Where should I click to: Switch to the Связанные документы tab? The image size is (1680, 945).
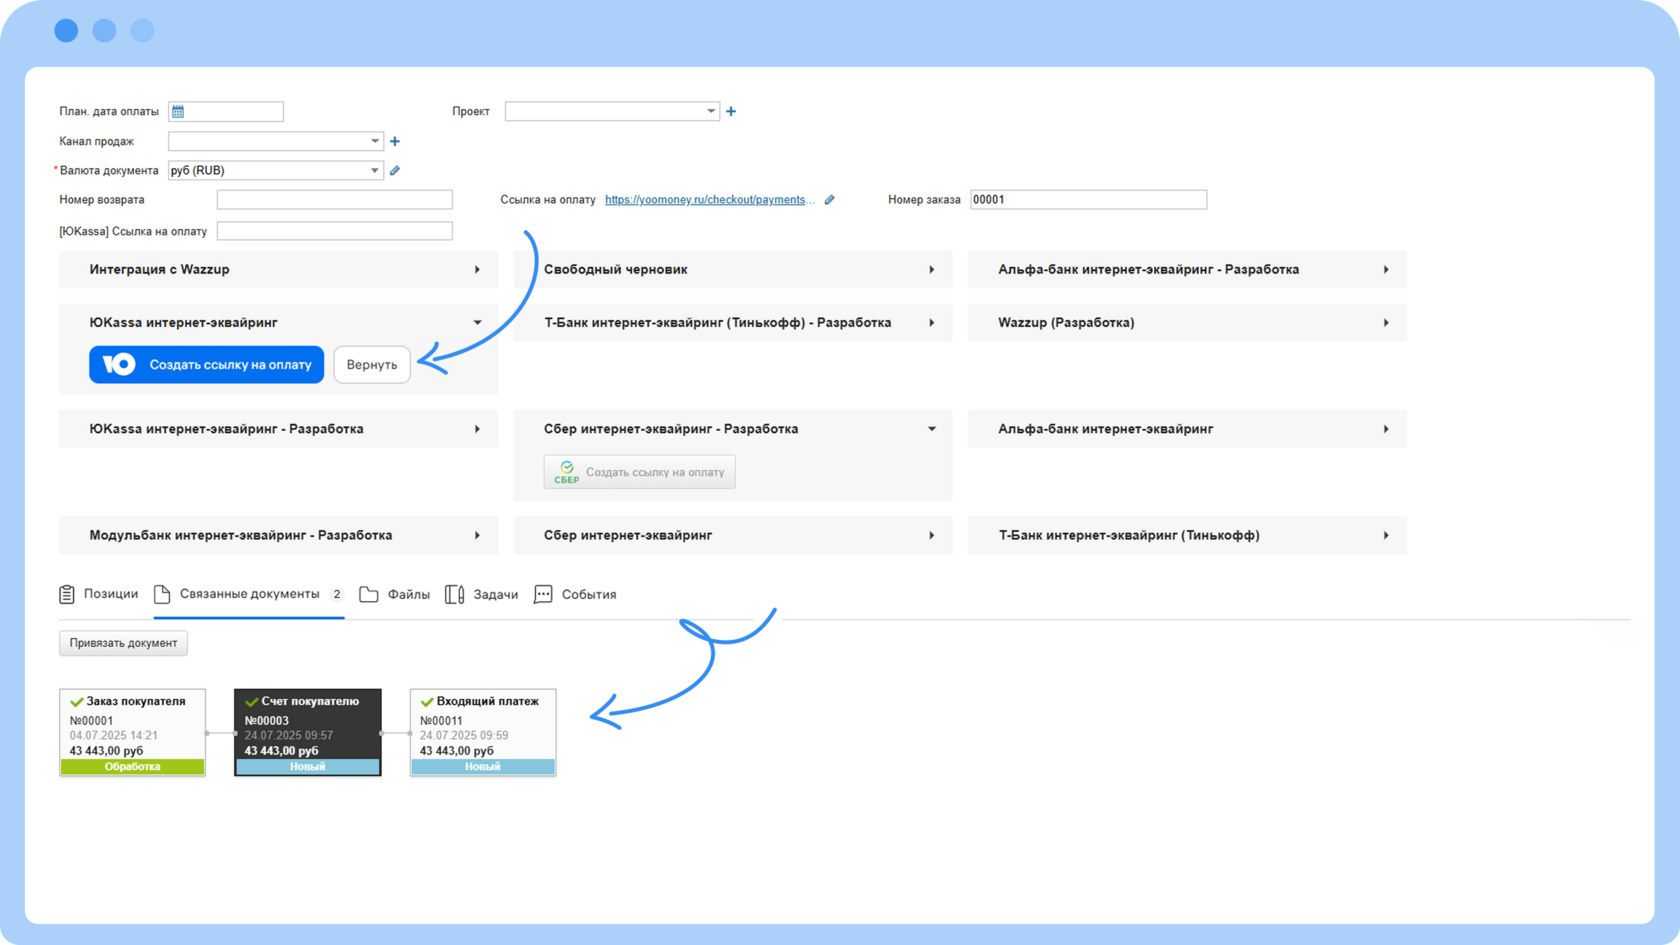tap(249, 594)
